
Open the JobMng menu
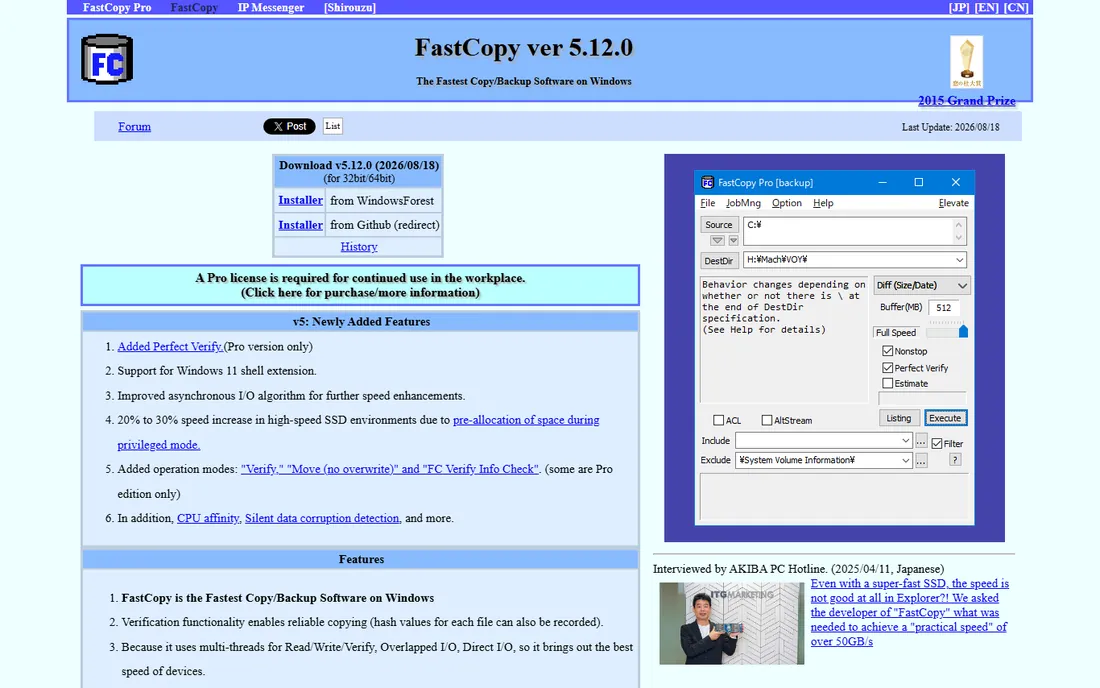743,203
